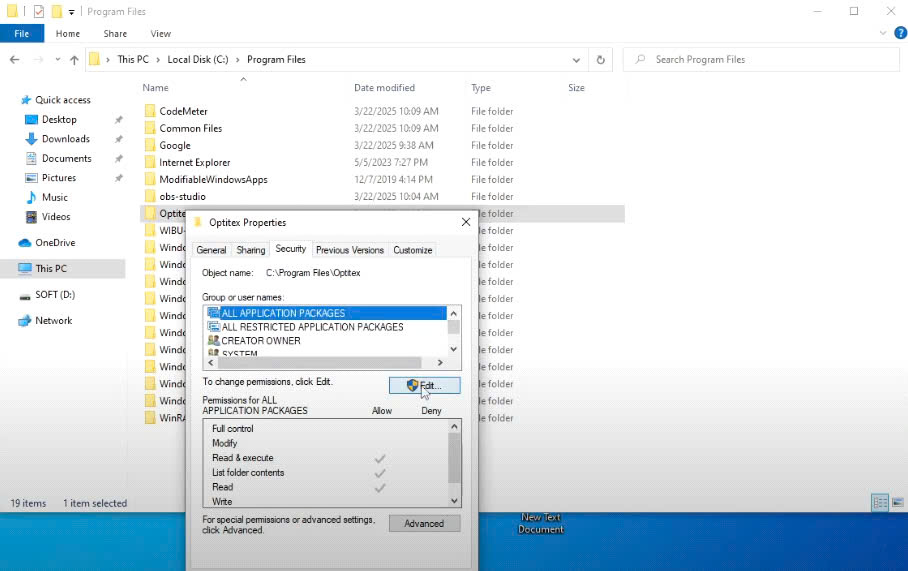Screen dimensions: 908x571
Task: Open OneDrive in the navigation pane
Action: tap(55, 243)
